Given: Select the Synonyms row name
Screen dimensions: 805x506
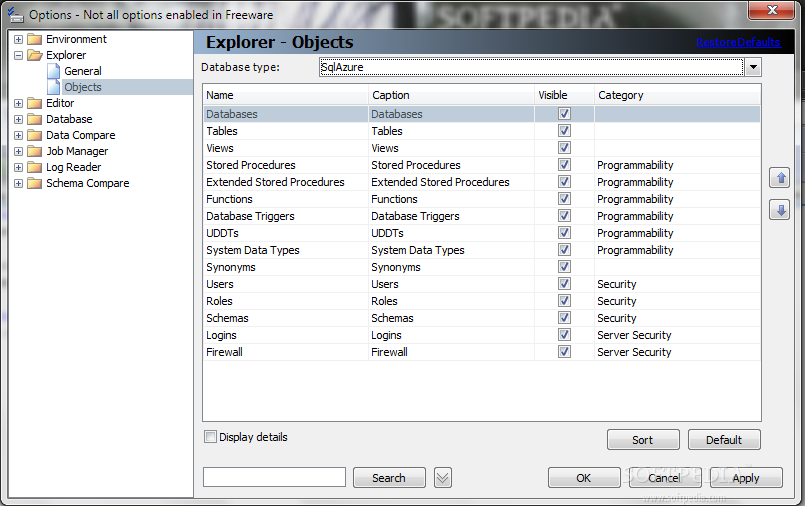Looking at the screenshot, I should 231,267.
